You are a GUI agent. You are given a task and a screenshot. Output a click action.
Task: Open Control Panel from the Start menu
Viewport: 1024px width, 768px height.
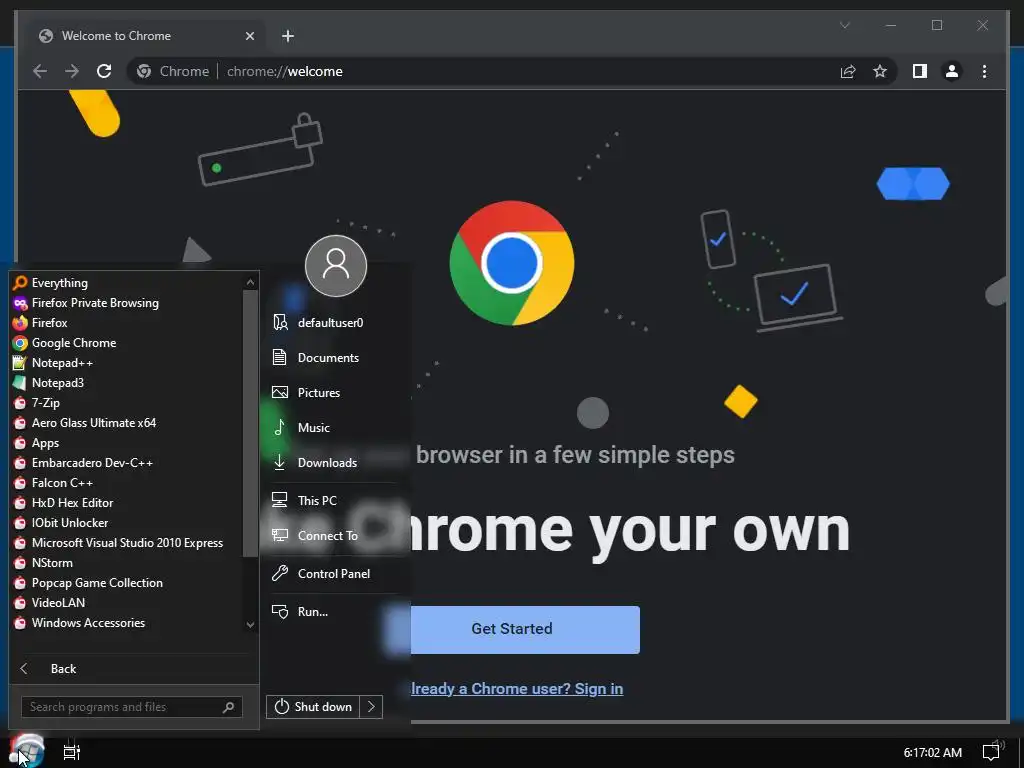[x=336, y=574]
